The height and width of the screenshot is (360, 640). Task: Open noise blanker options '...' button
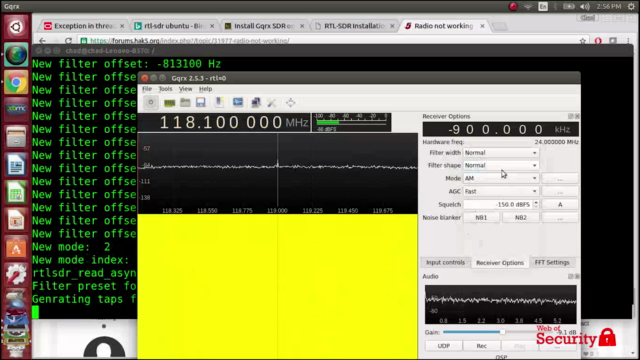pyautogui.click(x=560, y=218)
